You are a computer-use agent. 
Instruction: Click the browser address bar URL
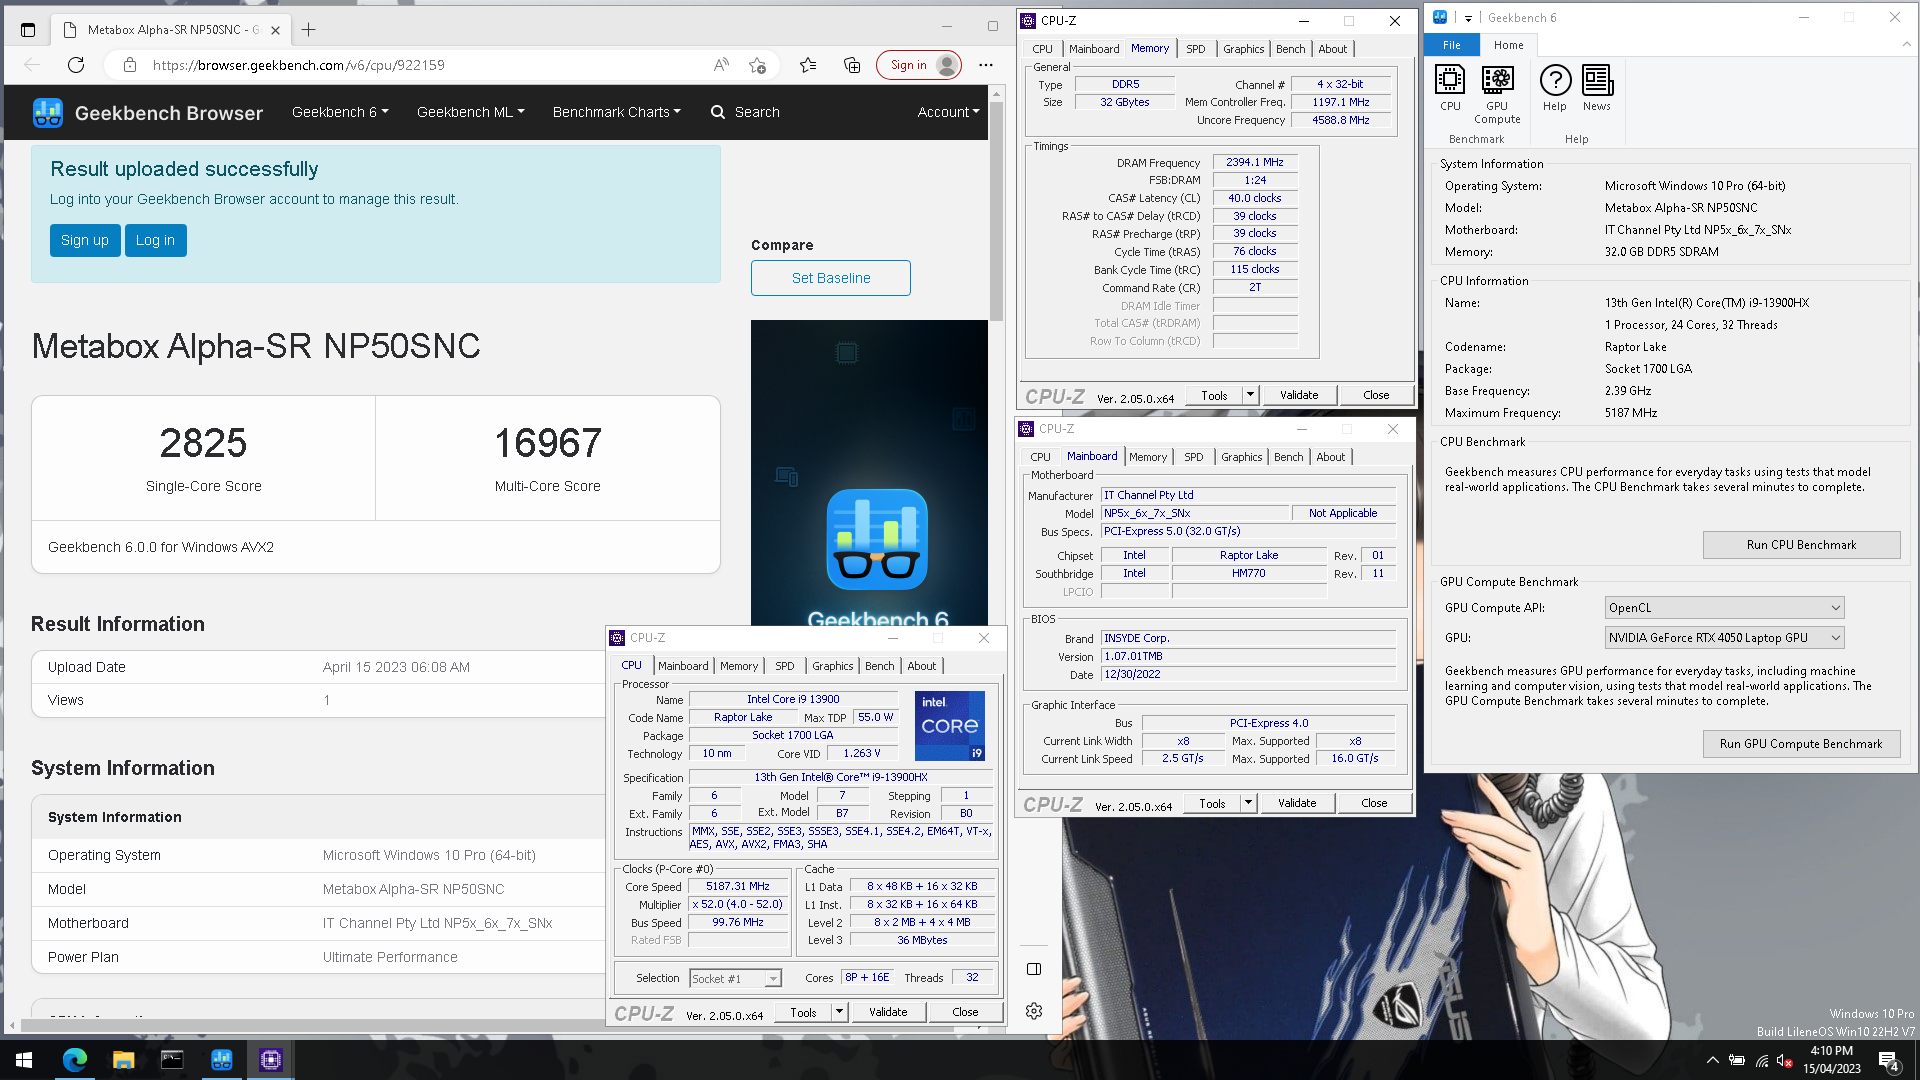299,65
